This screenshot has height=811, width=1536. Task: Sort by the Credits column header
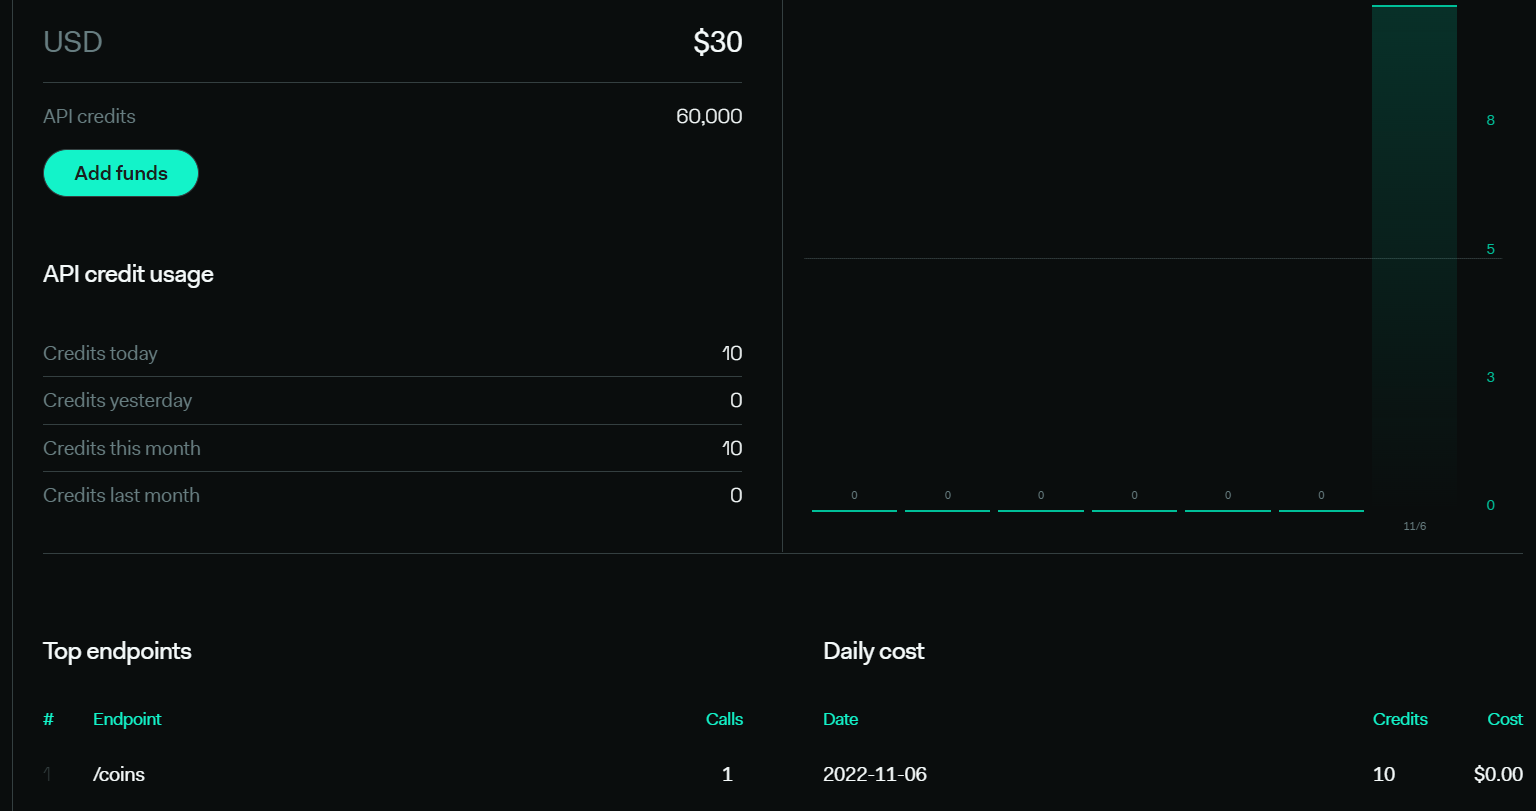[1400, 719]
